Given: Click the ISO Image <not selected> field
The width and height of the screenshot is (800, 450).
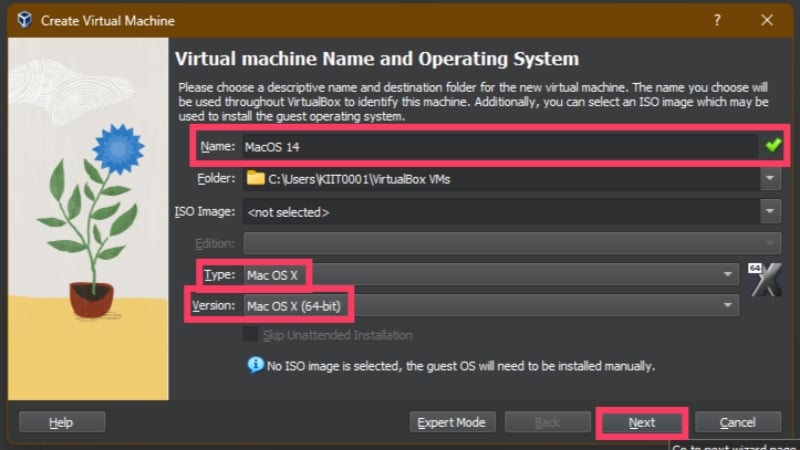Looking at the screenshot, I should pyautogui.click(x=501, y=212).
